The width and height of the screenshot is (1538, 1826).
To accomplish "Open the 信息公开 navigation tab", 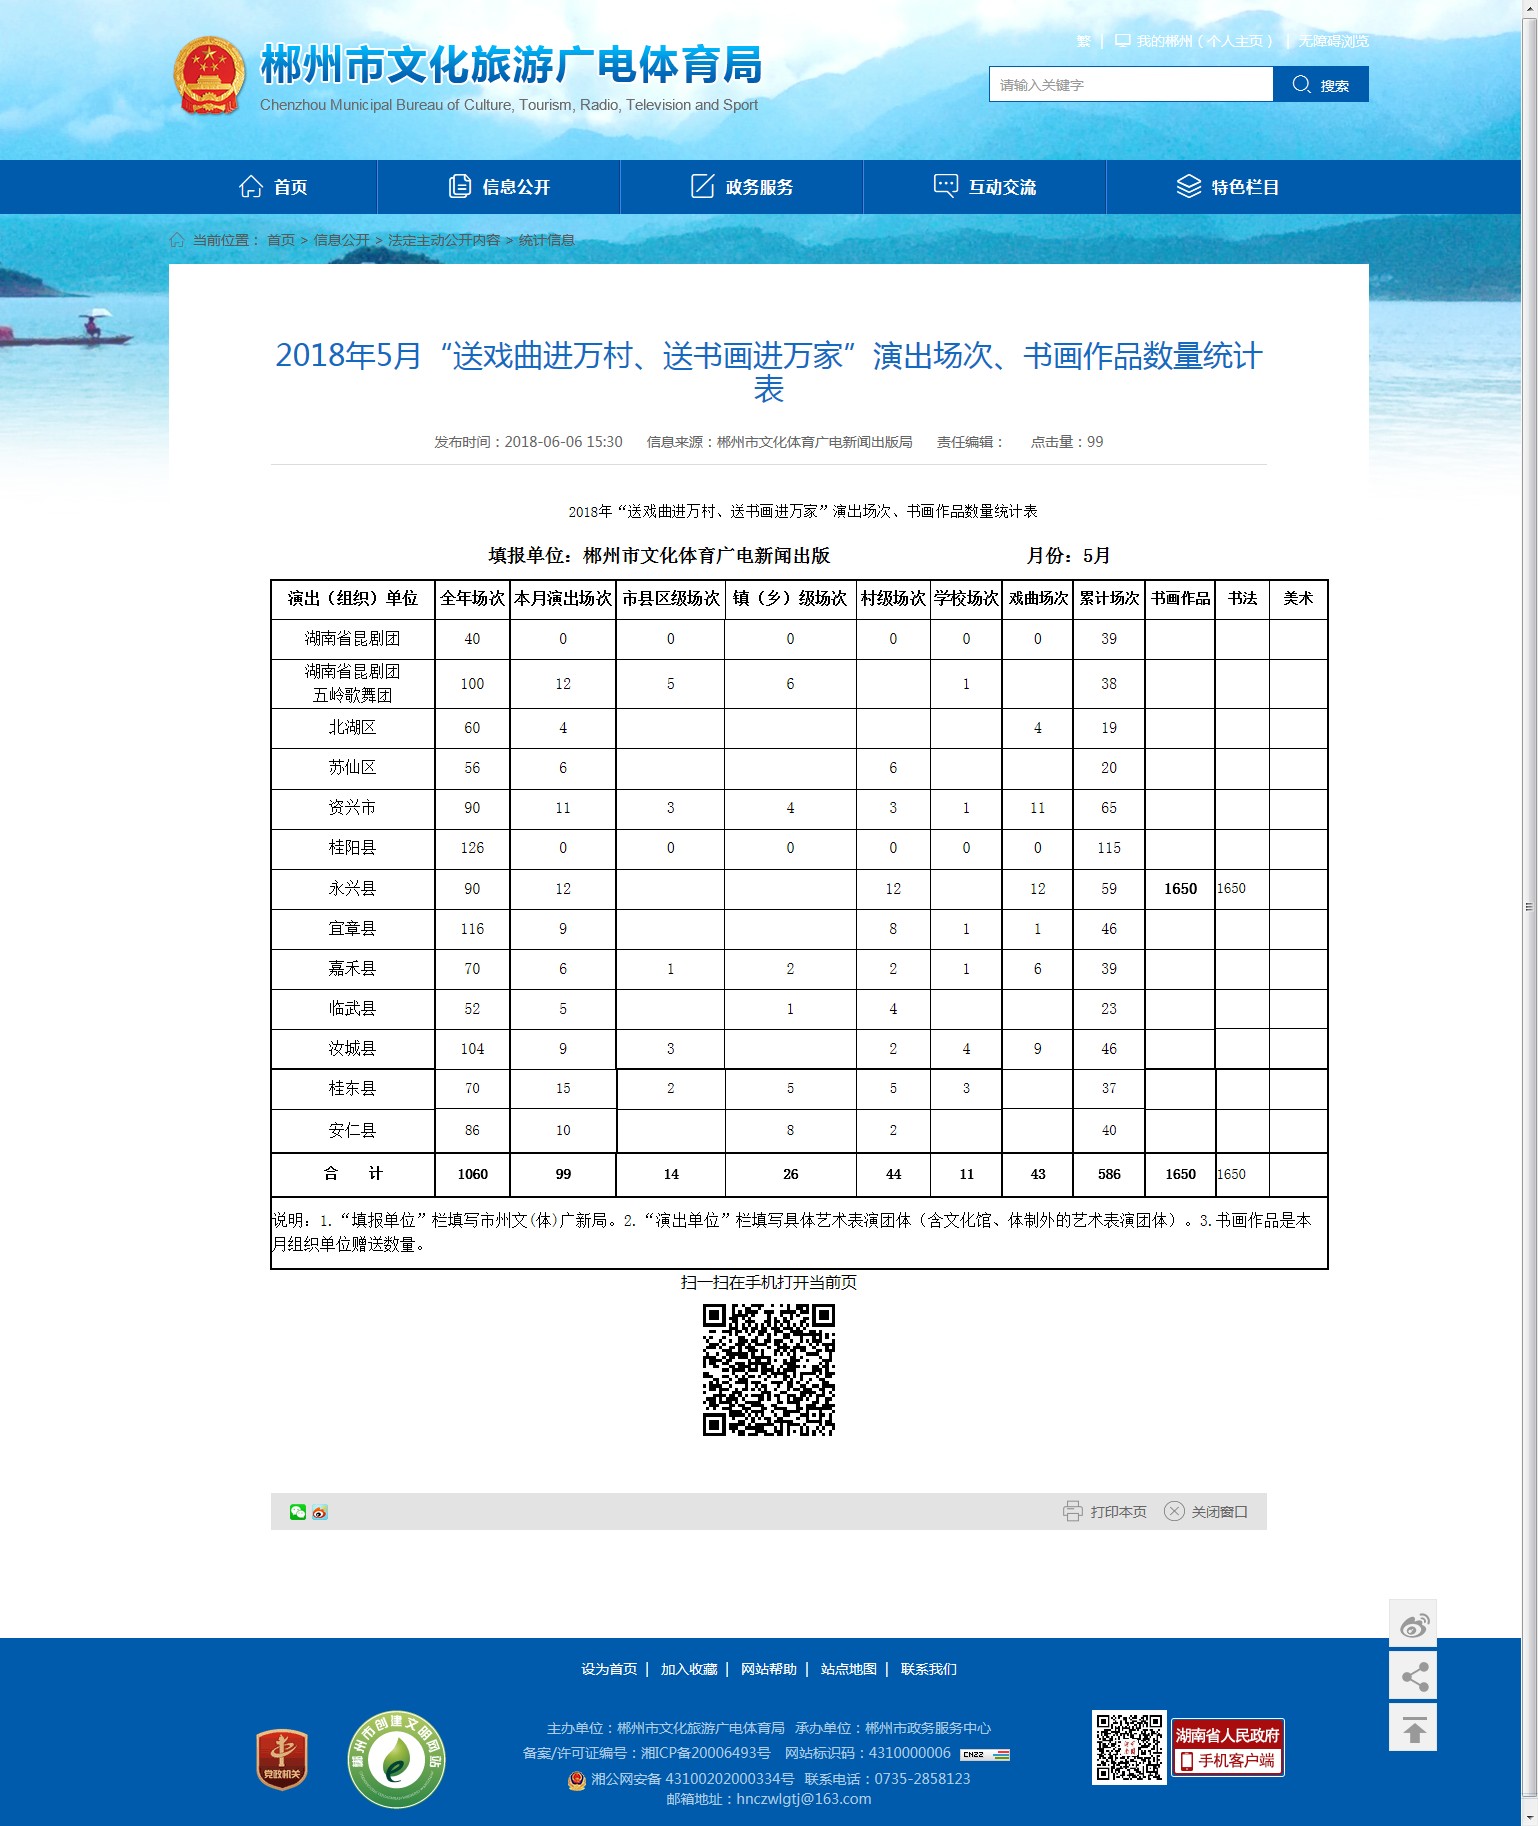I will (499, 187).
